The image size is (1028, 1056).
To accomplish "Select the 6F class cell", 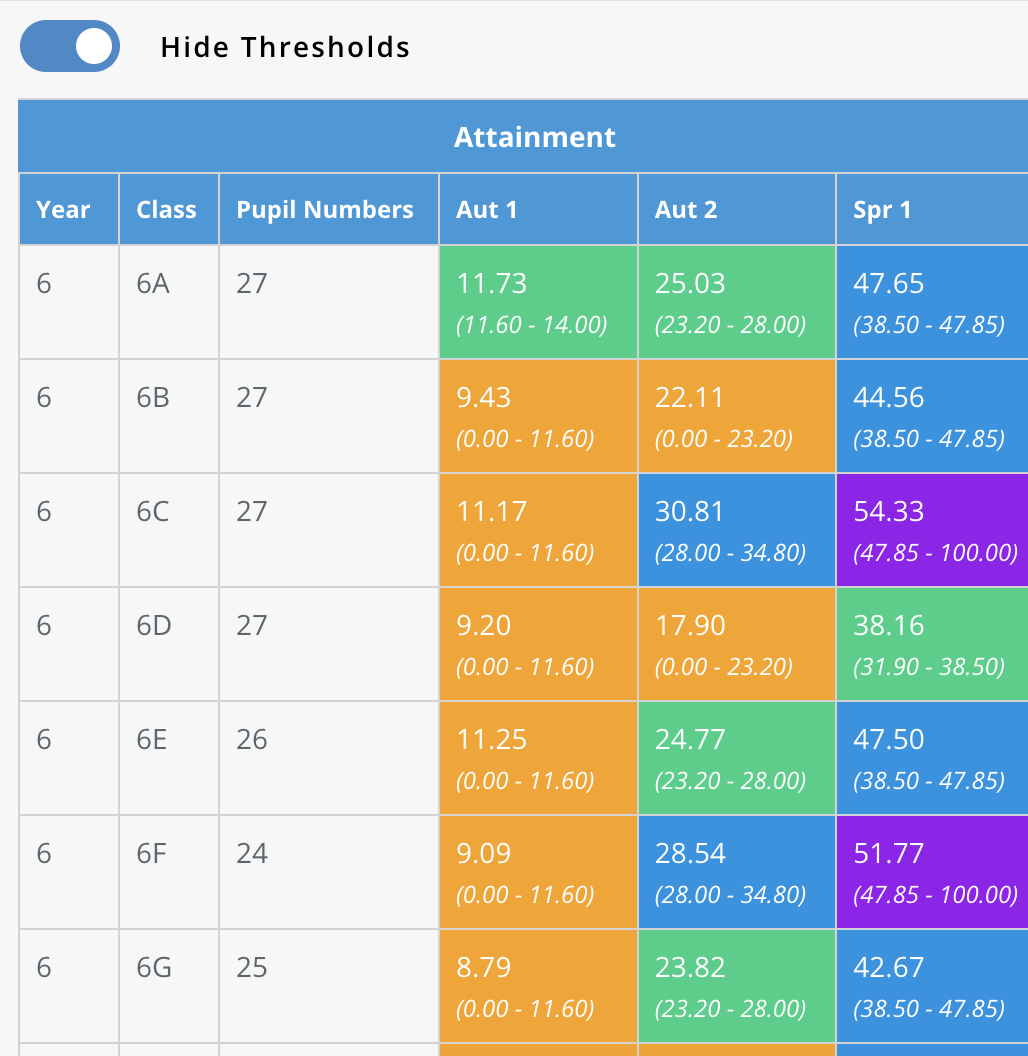I will pyautogui.click(x=169, y=872).
